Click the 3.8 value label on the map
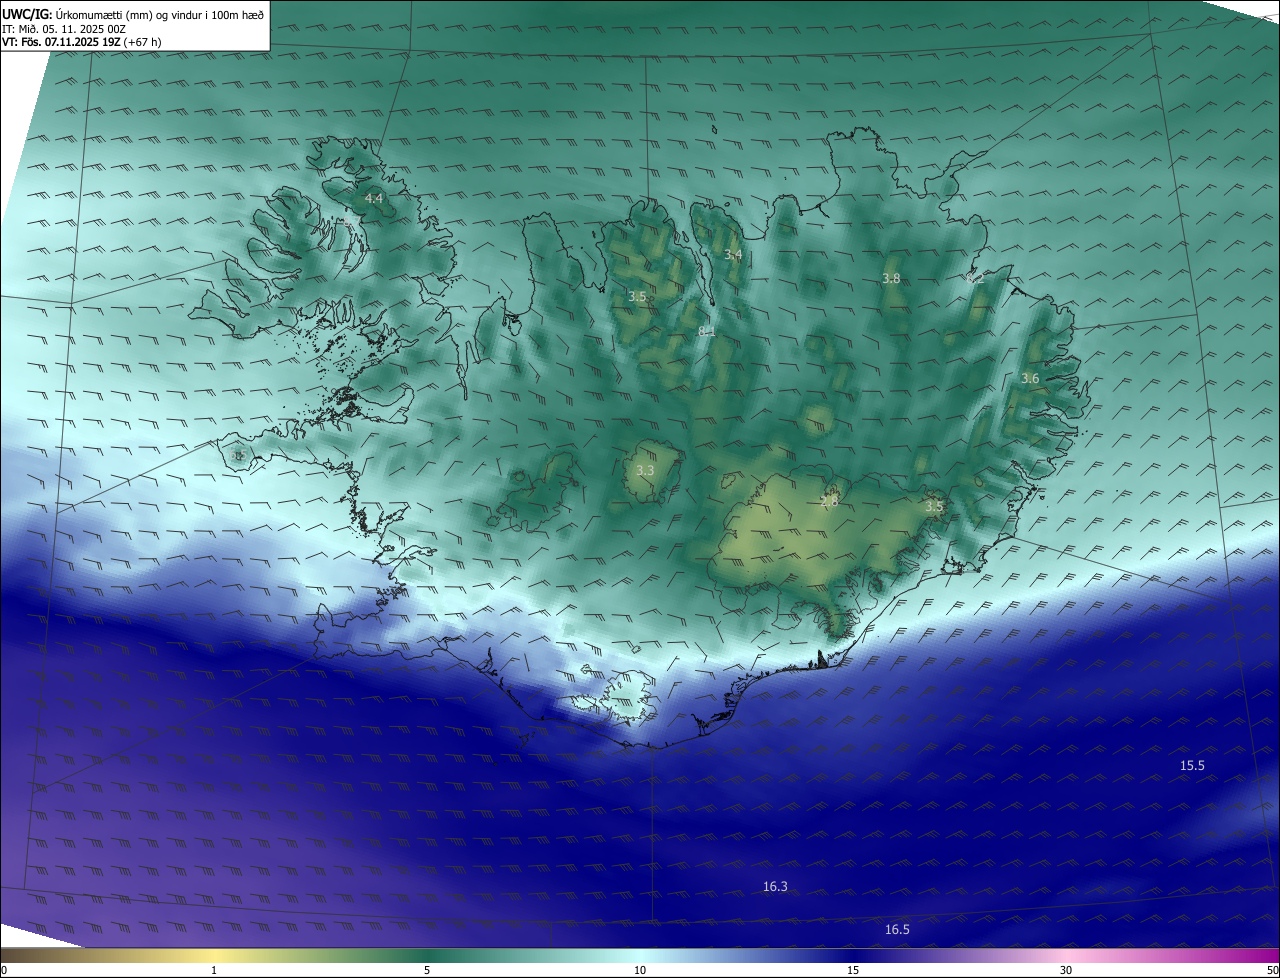Image resolution: width=1280 pixels, height=978 pixels. [x=891, y=278]
